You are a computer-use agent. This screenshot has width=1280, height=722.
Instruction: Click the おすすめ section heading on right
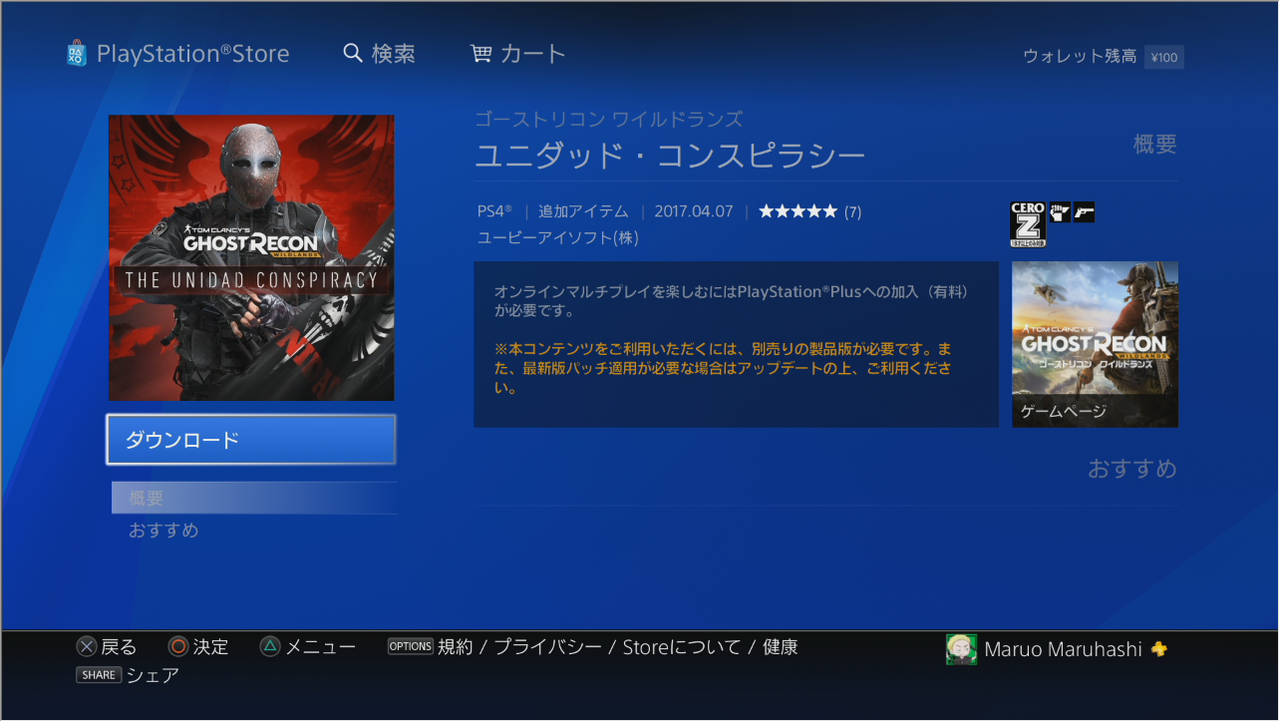(x=1133, y=469)
